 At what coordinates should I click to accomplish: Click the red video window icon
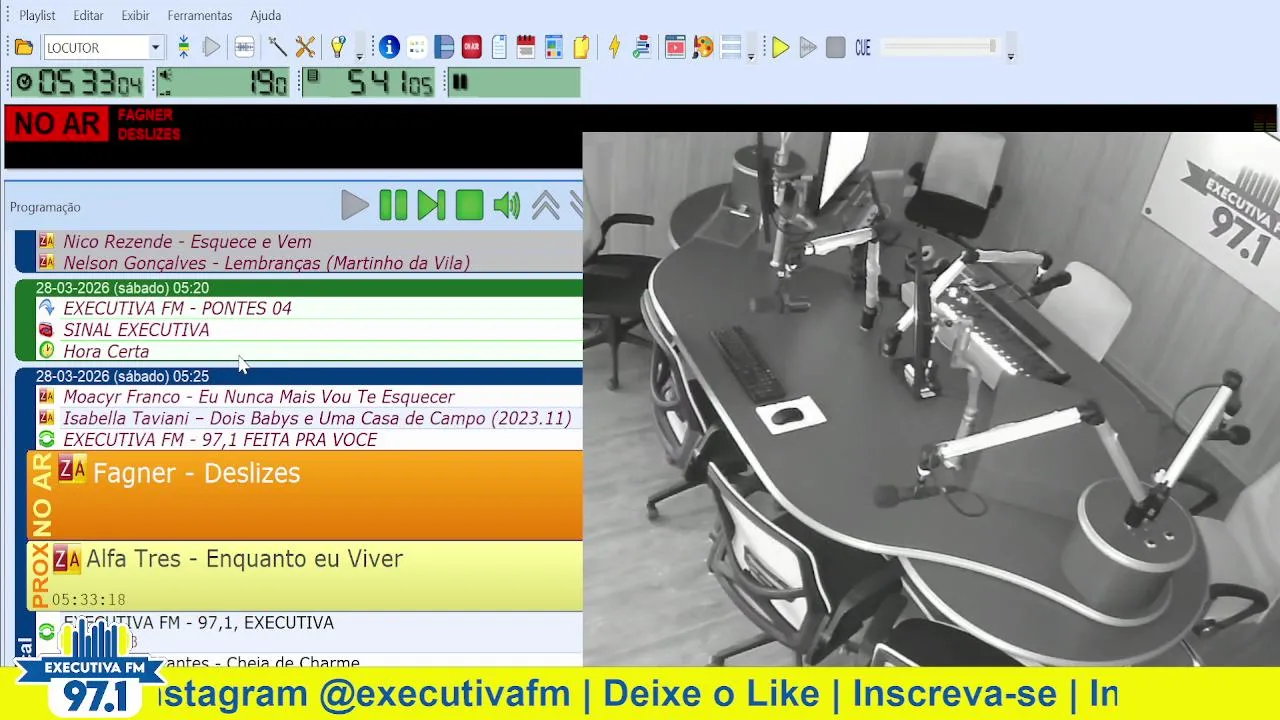tap(675, 47)
